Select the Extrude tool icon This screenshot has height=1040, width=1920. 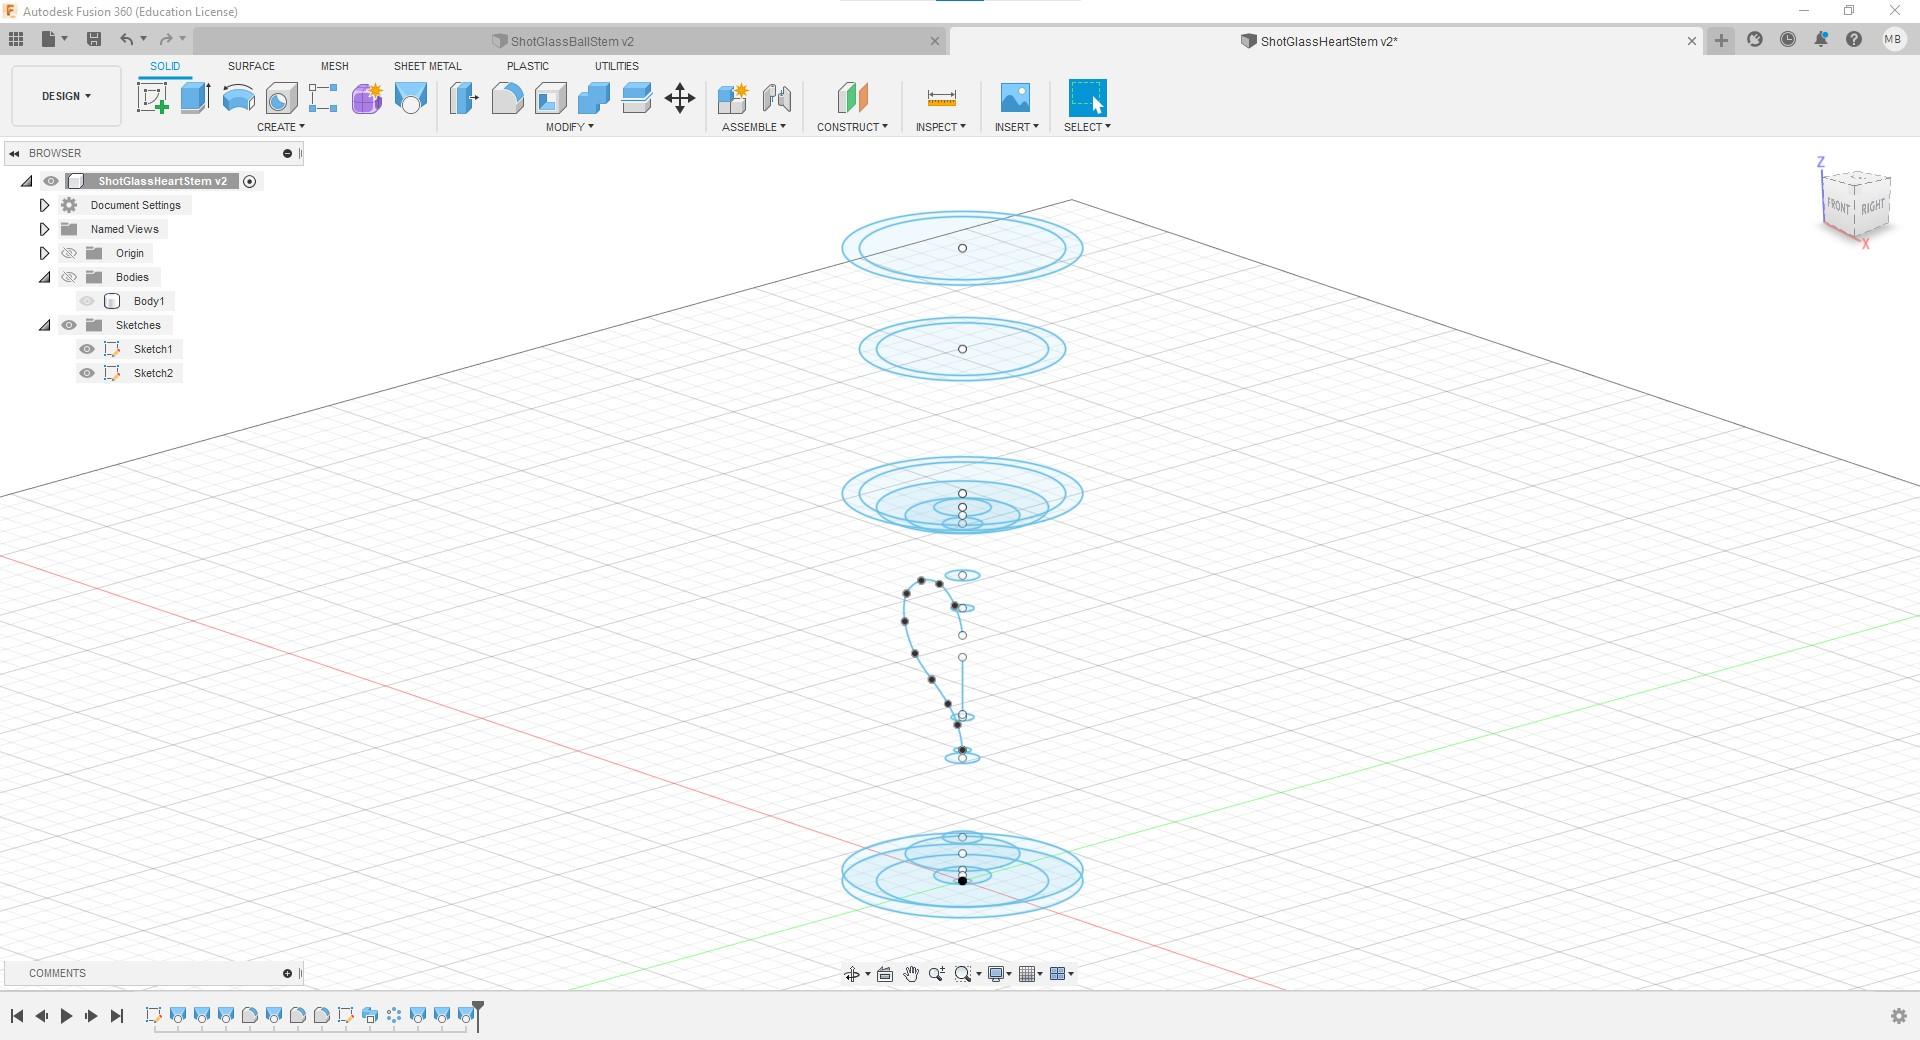[x=195, y=98]
